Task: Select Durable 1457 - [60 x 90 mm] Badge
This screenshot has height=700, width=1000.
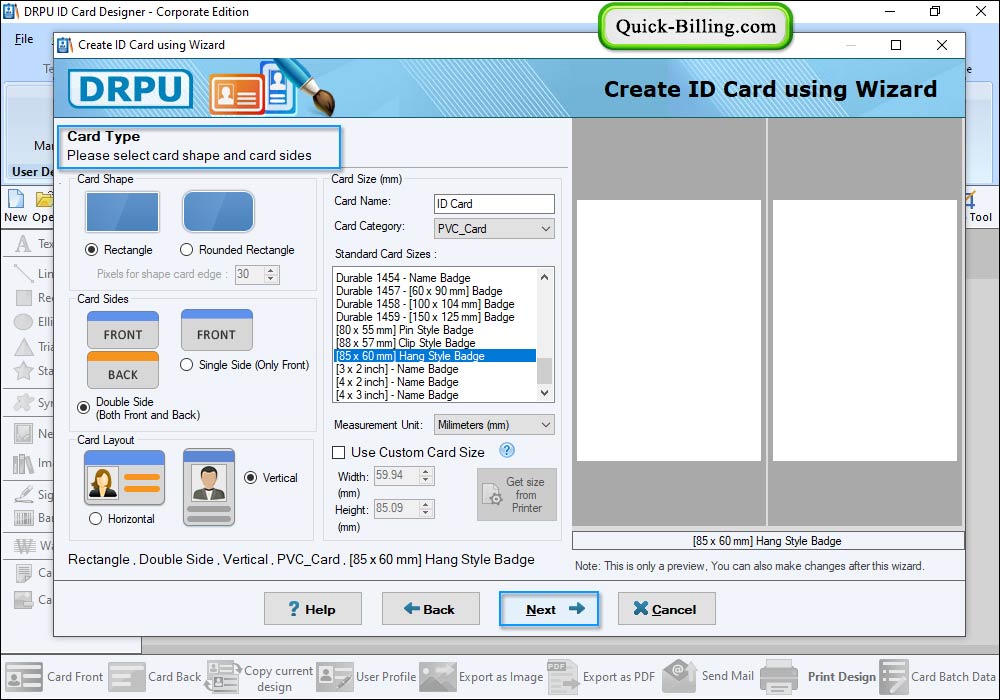Action: pos(435,291)
